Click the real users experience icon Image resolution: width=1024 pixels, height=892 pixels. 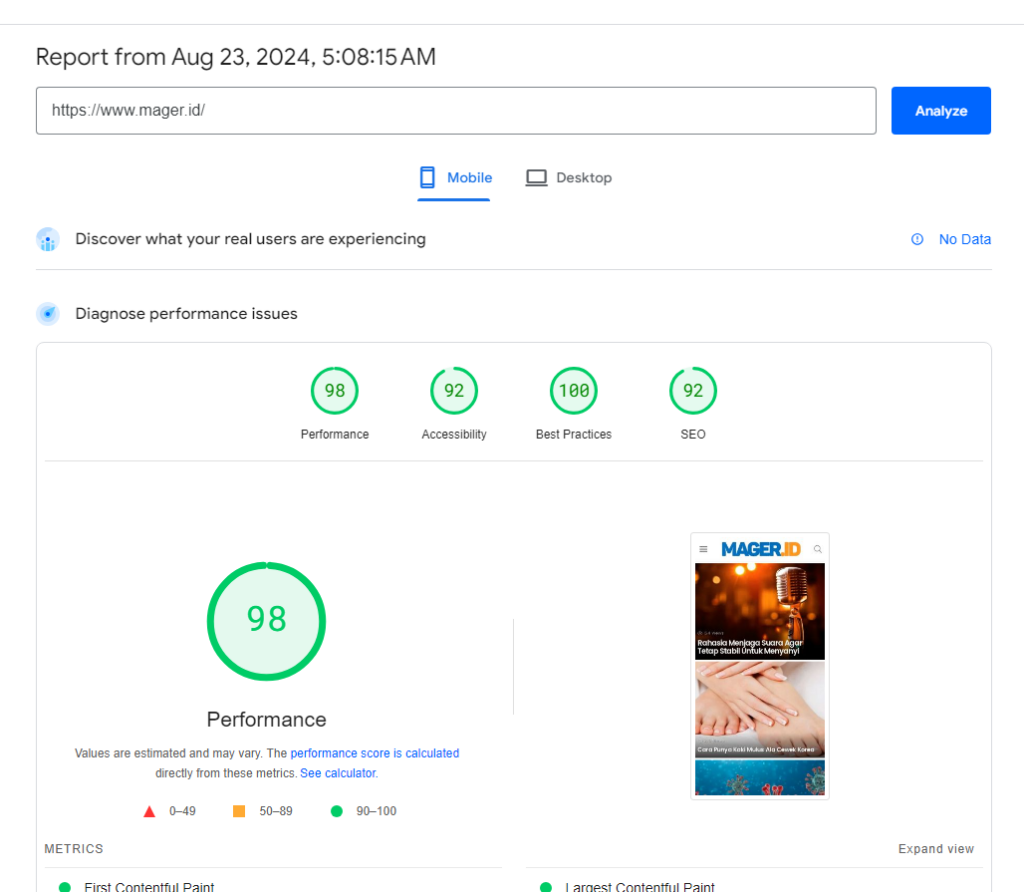point(48,240)
